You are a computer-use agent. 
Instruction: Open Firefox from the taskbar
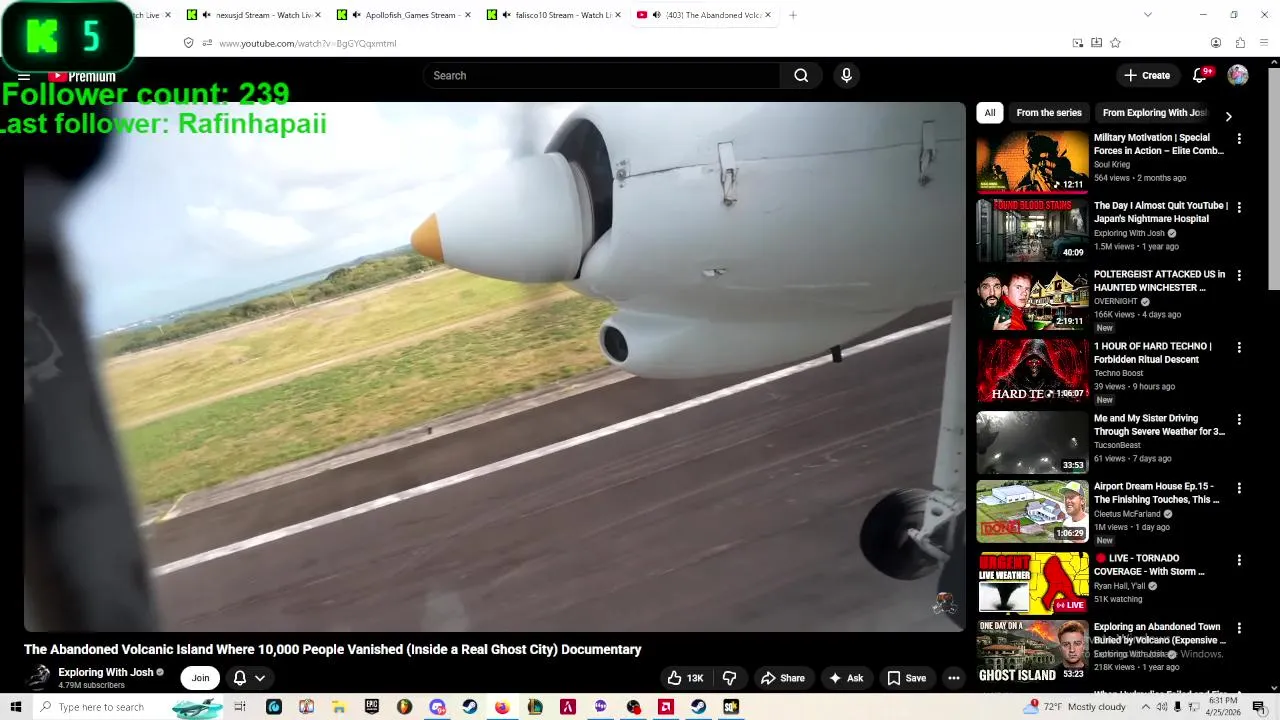click(502, 707)
